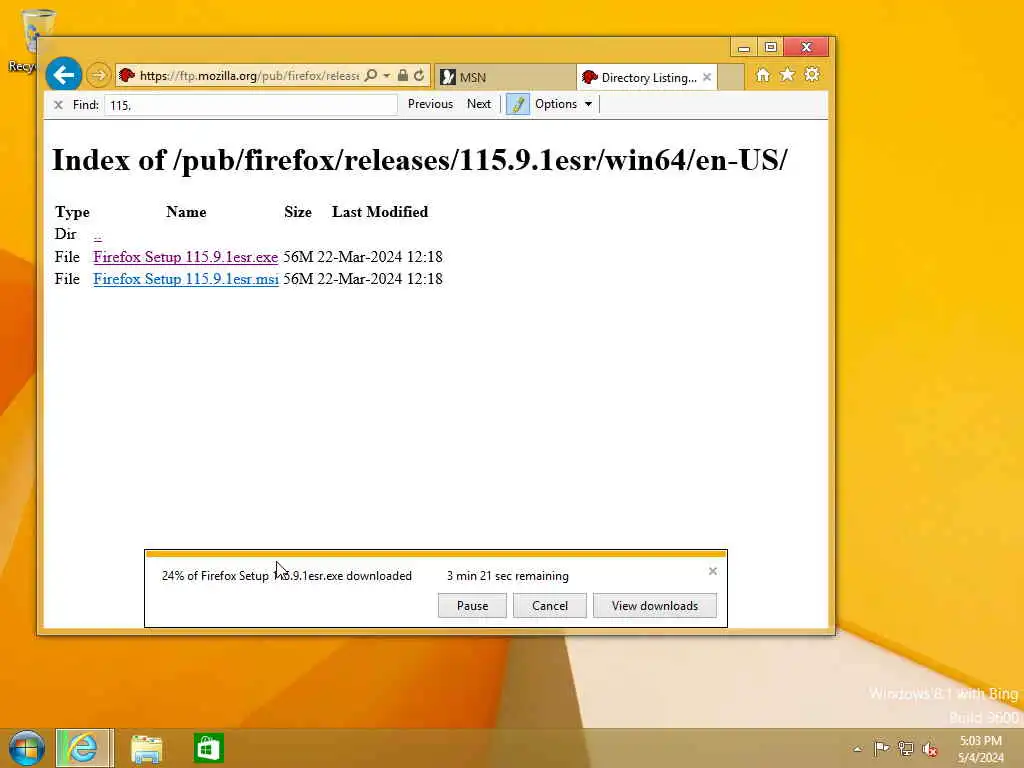Pause the Firefox Setup download
Viewport: 1024px width, 768px height.
click(472, 605)
